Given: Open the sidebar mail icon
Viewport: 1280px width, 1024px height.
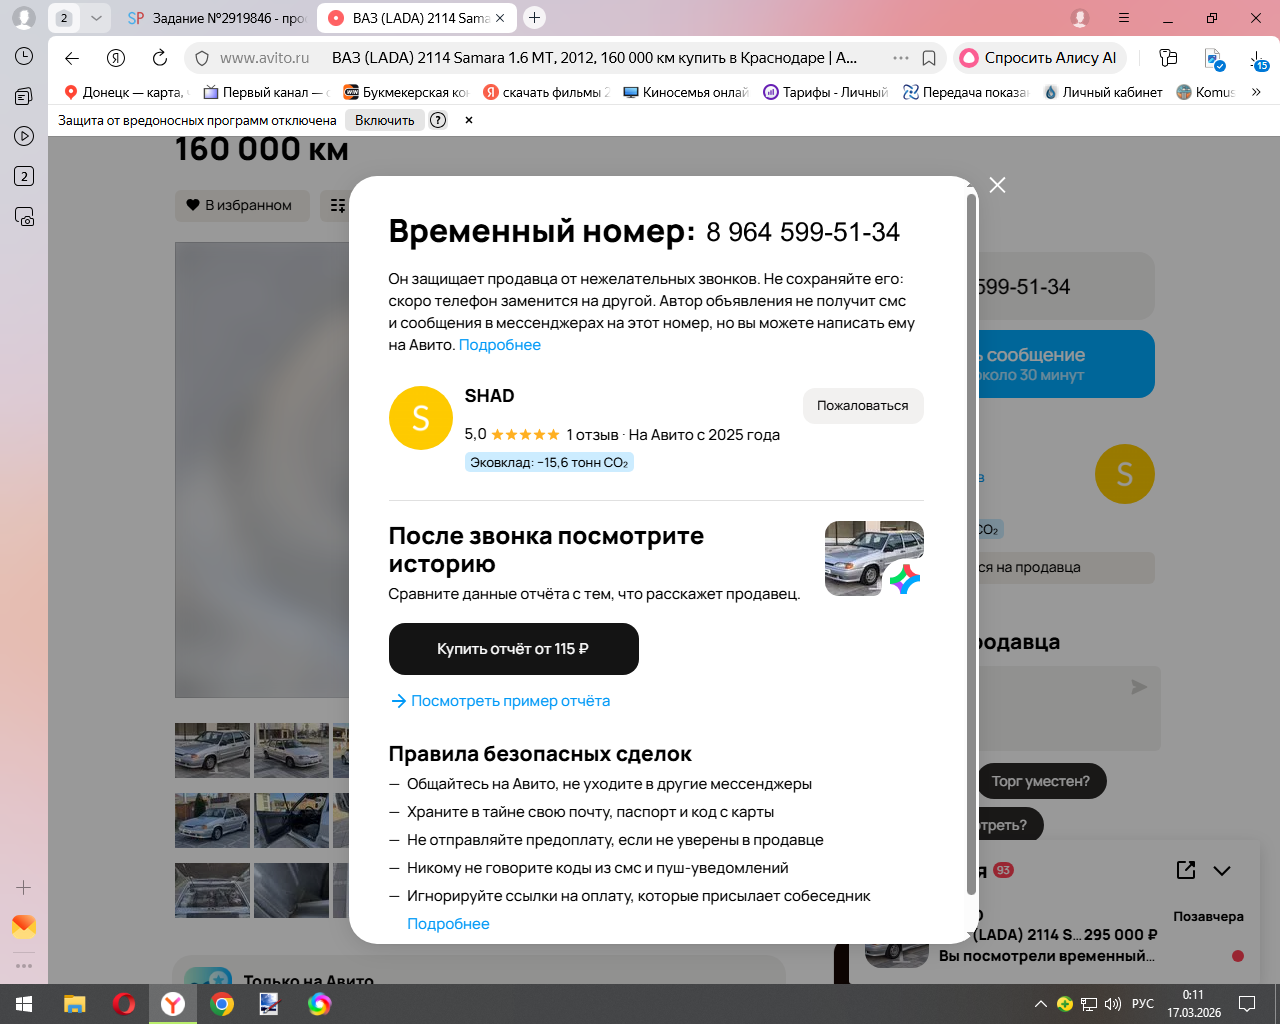Looking at the screenshot, I should (24, 927).
